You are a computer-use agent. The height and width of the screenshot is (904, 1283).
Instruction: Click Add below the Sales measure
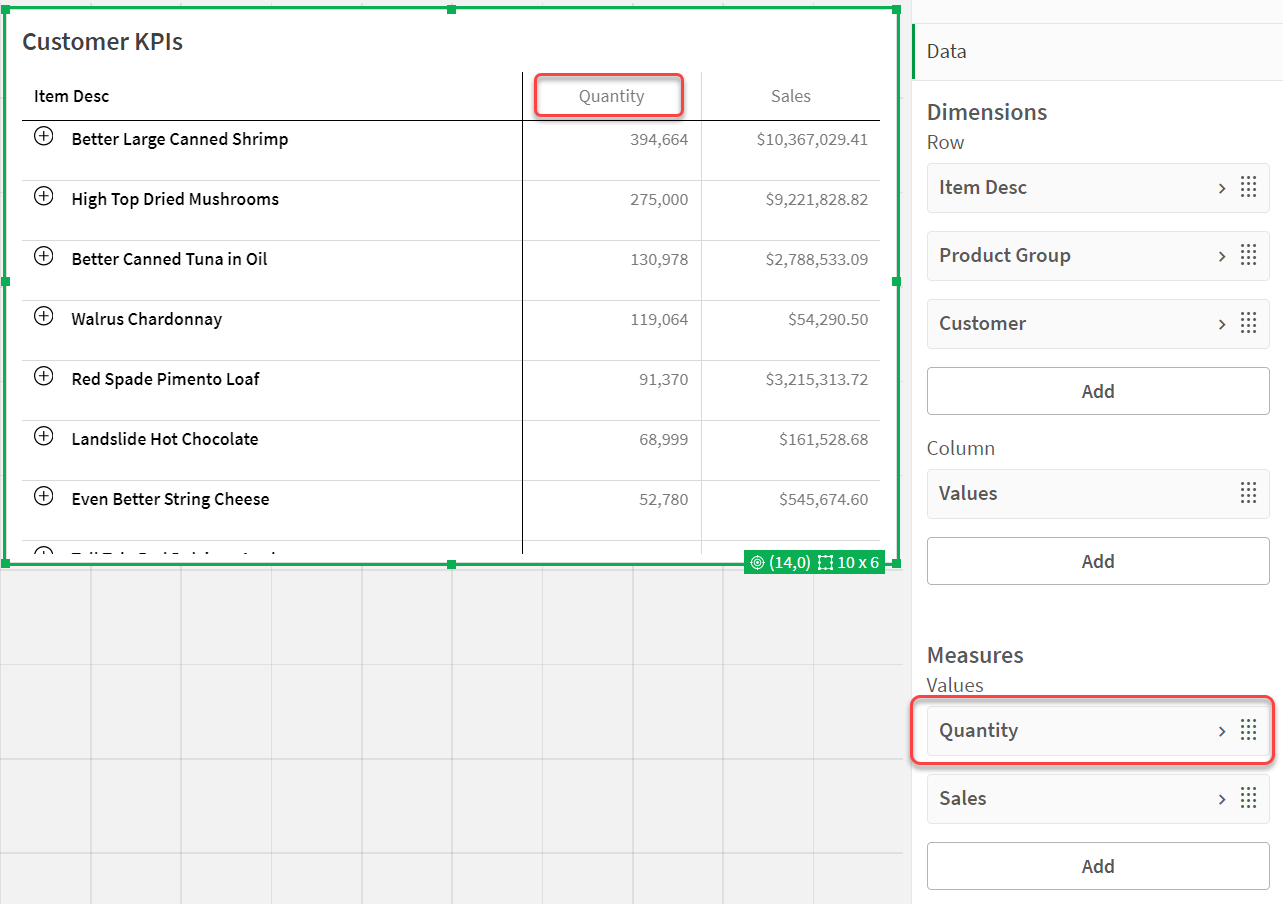point(1097,866)
